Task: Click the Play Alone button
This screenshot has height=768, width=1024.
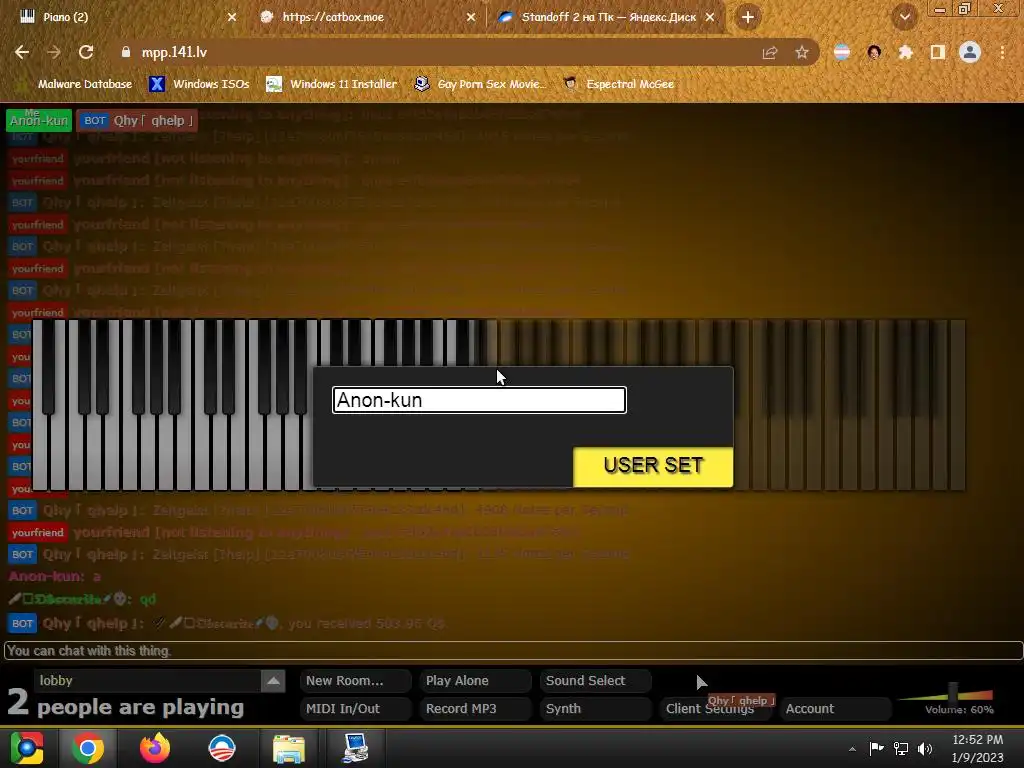Action: pyautogui.click(x=475, y=680)
